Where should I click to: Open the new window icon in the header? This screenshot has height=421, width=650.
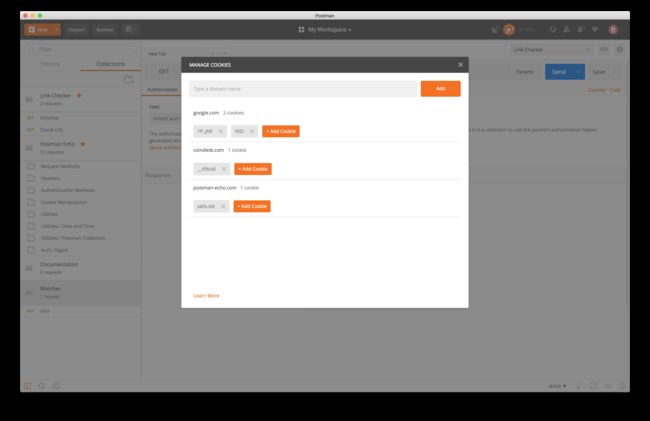point(130,29)
